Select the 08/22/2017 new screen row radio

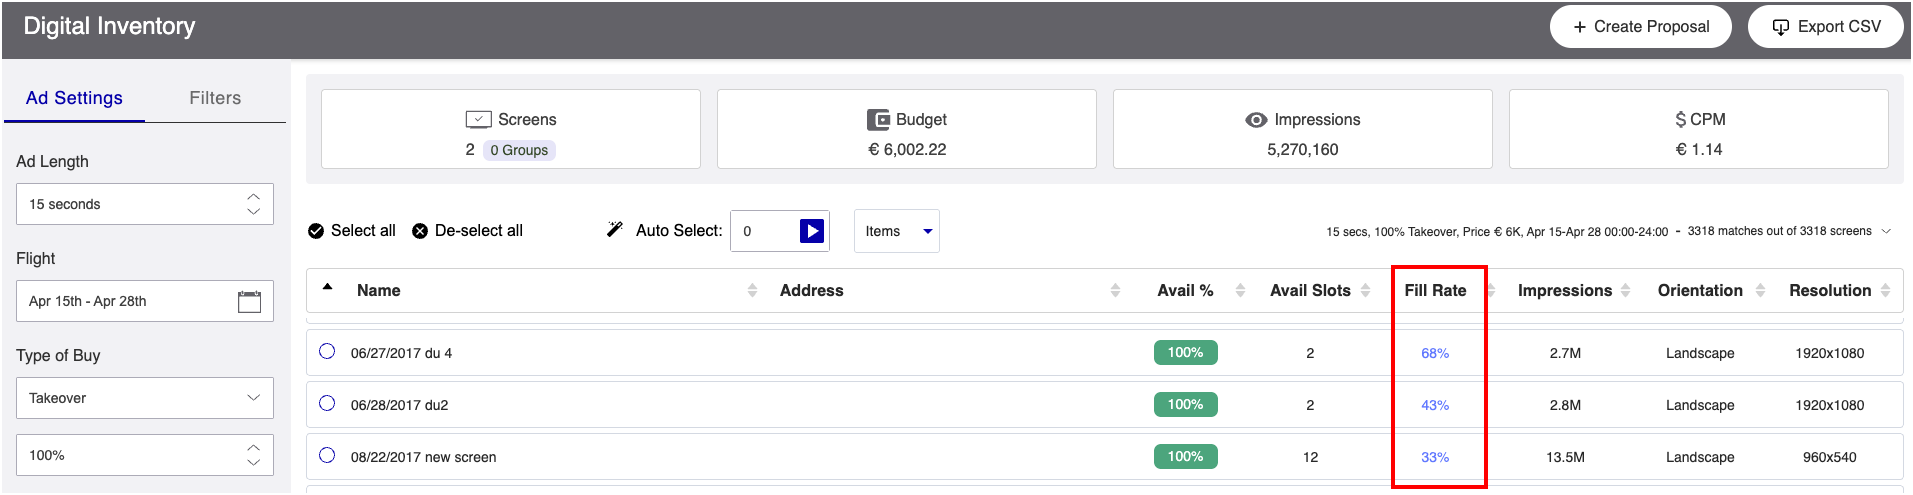[327, 455]
